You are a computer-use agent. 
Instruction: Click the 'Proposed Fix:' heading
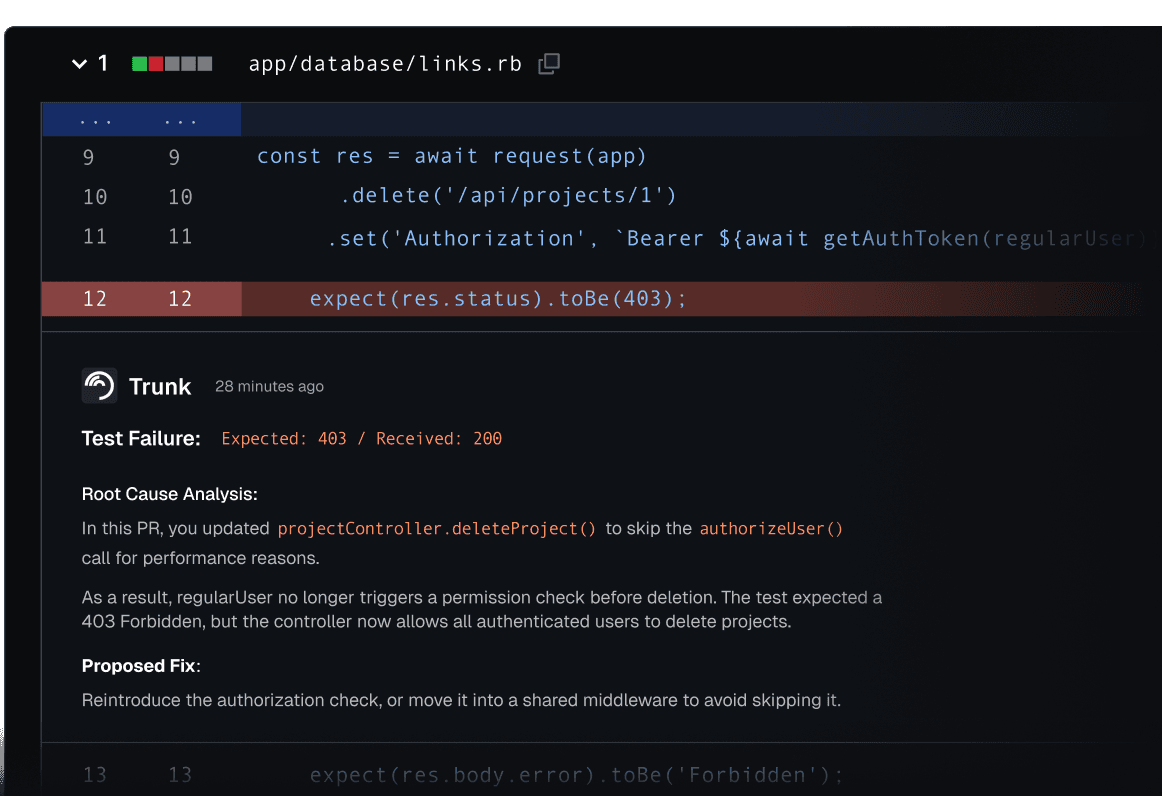[141, 666]
